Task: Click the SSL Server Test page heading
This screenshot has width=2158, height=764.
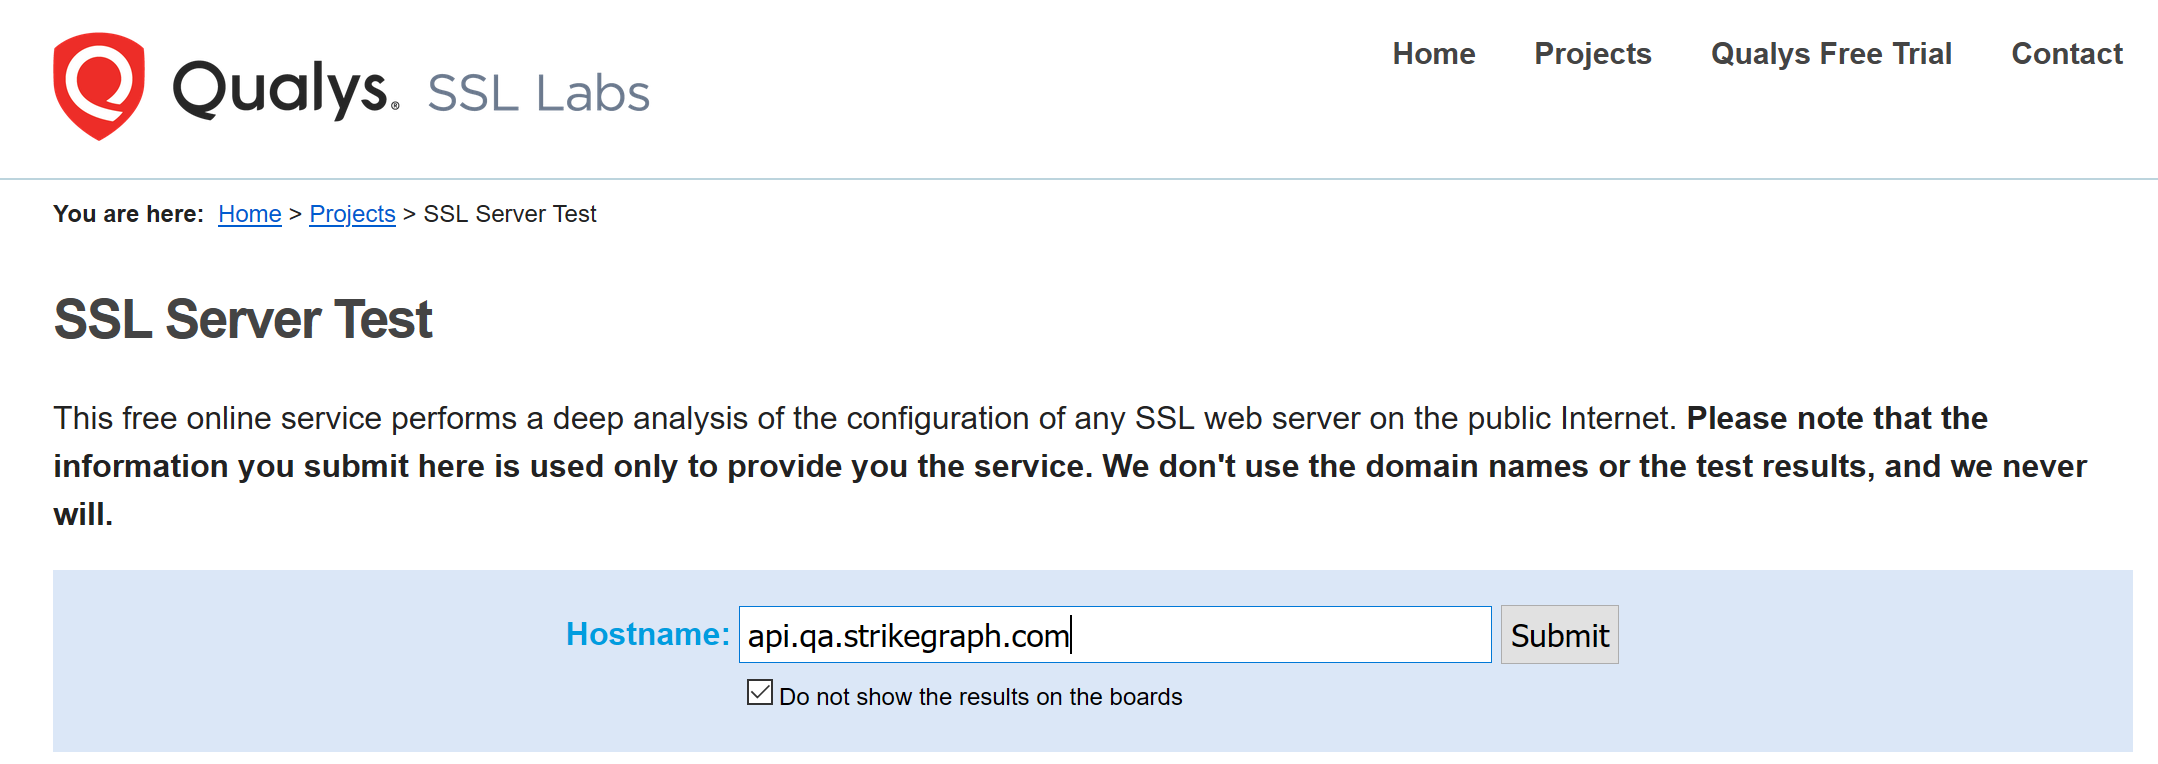Action: 243,320
